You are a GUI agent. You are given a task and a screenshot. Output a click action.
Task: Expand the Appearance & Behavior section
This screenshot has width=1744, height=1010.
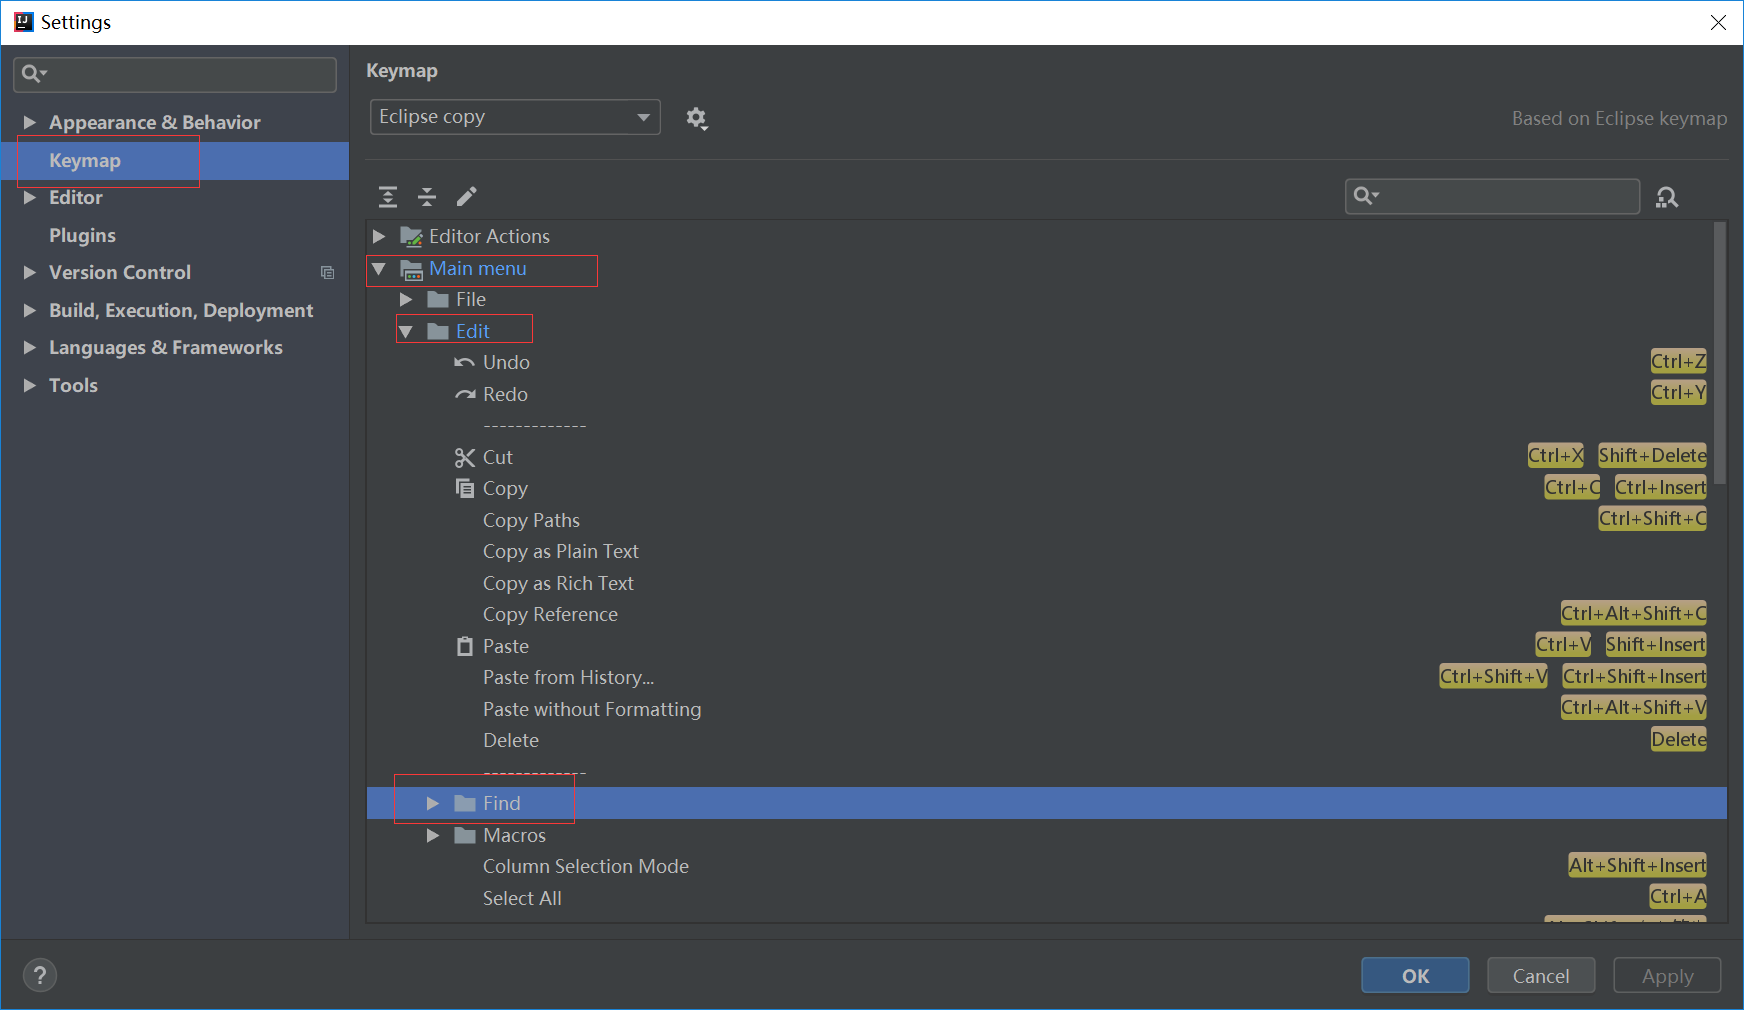click(x=30, y=122)
